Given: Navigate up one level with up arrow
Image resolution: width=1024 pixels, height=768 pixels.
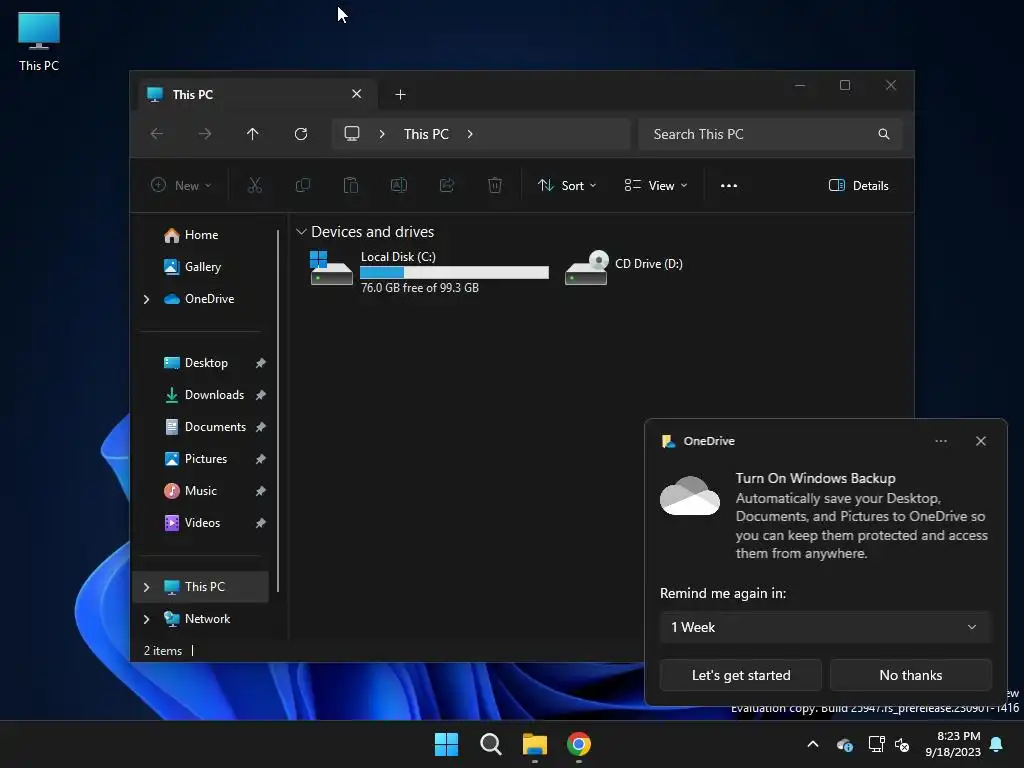Looking at the screenshot, I should [x=253, y=134].
